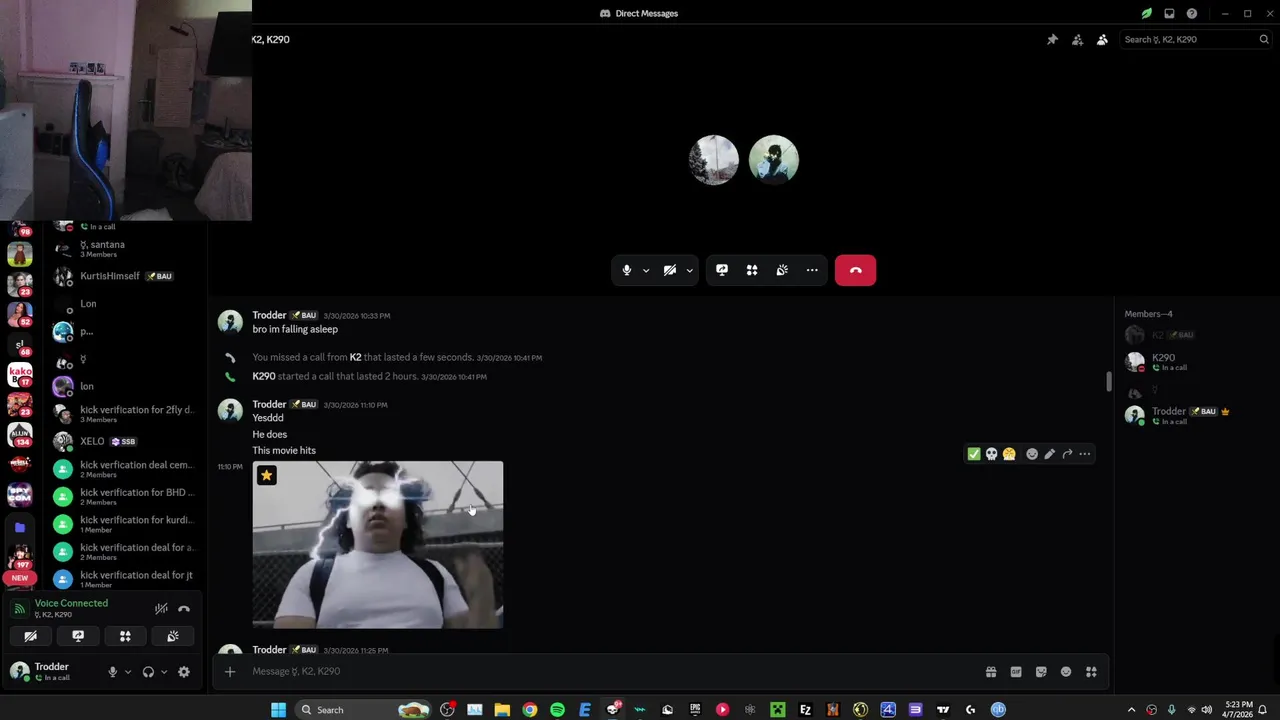This screenshot has height=720, width=1280.
Task: Open more call options (three dots)
Action: point(812,270)
